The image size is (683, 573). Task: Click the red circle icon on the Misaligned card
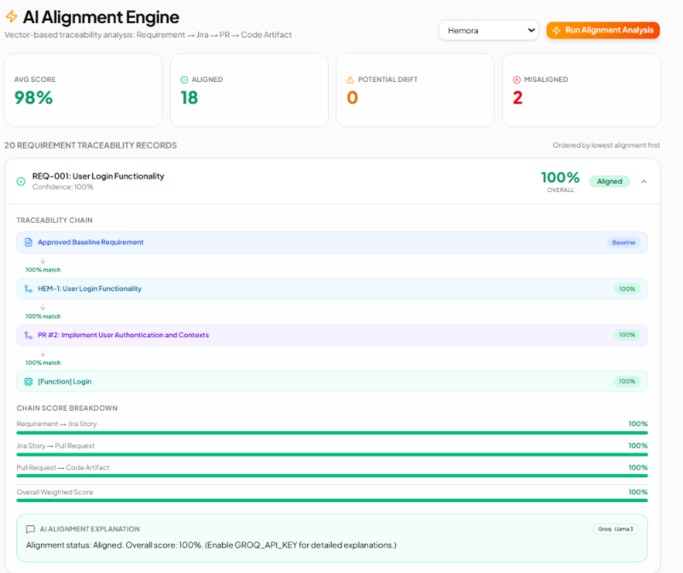[517, 80]
